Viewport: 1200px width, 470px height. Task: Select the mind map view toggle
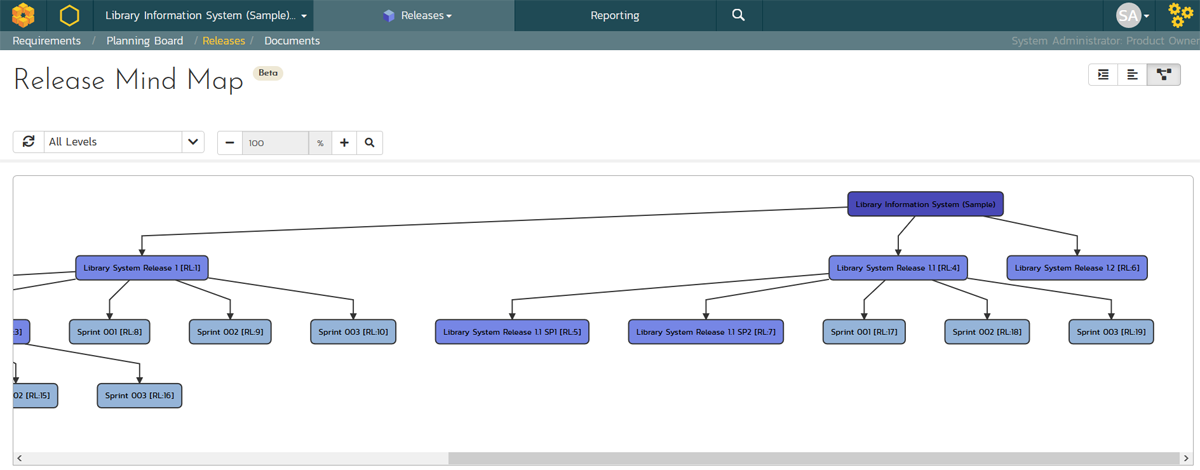tap(1164, 75)
